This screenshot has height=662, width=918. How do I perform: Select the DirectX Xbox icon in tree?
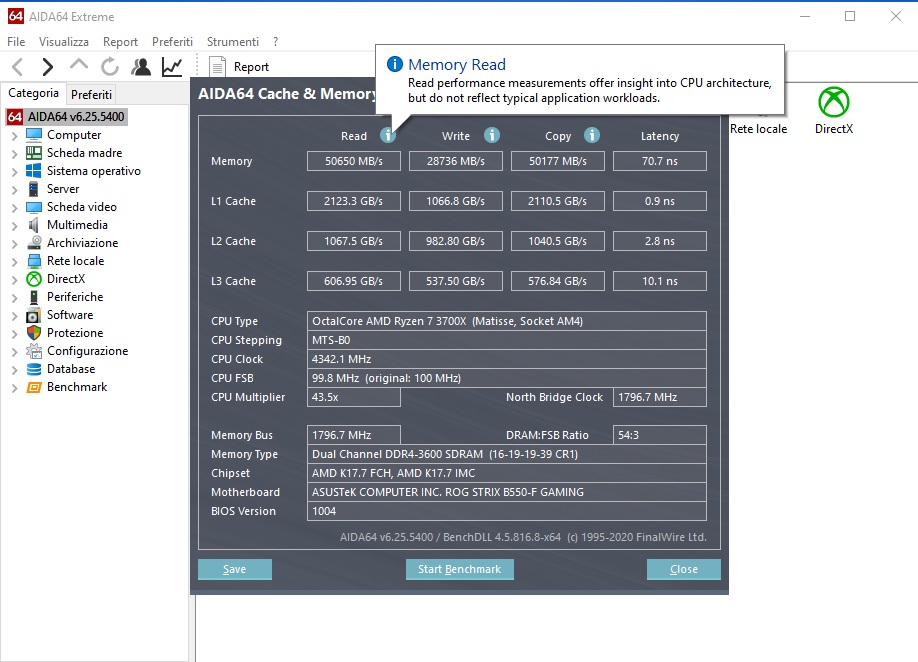point(34,279)
